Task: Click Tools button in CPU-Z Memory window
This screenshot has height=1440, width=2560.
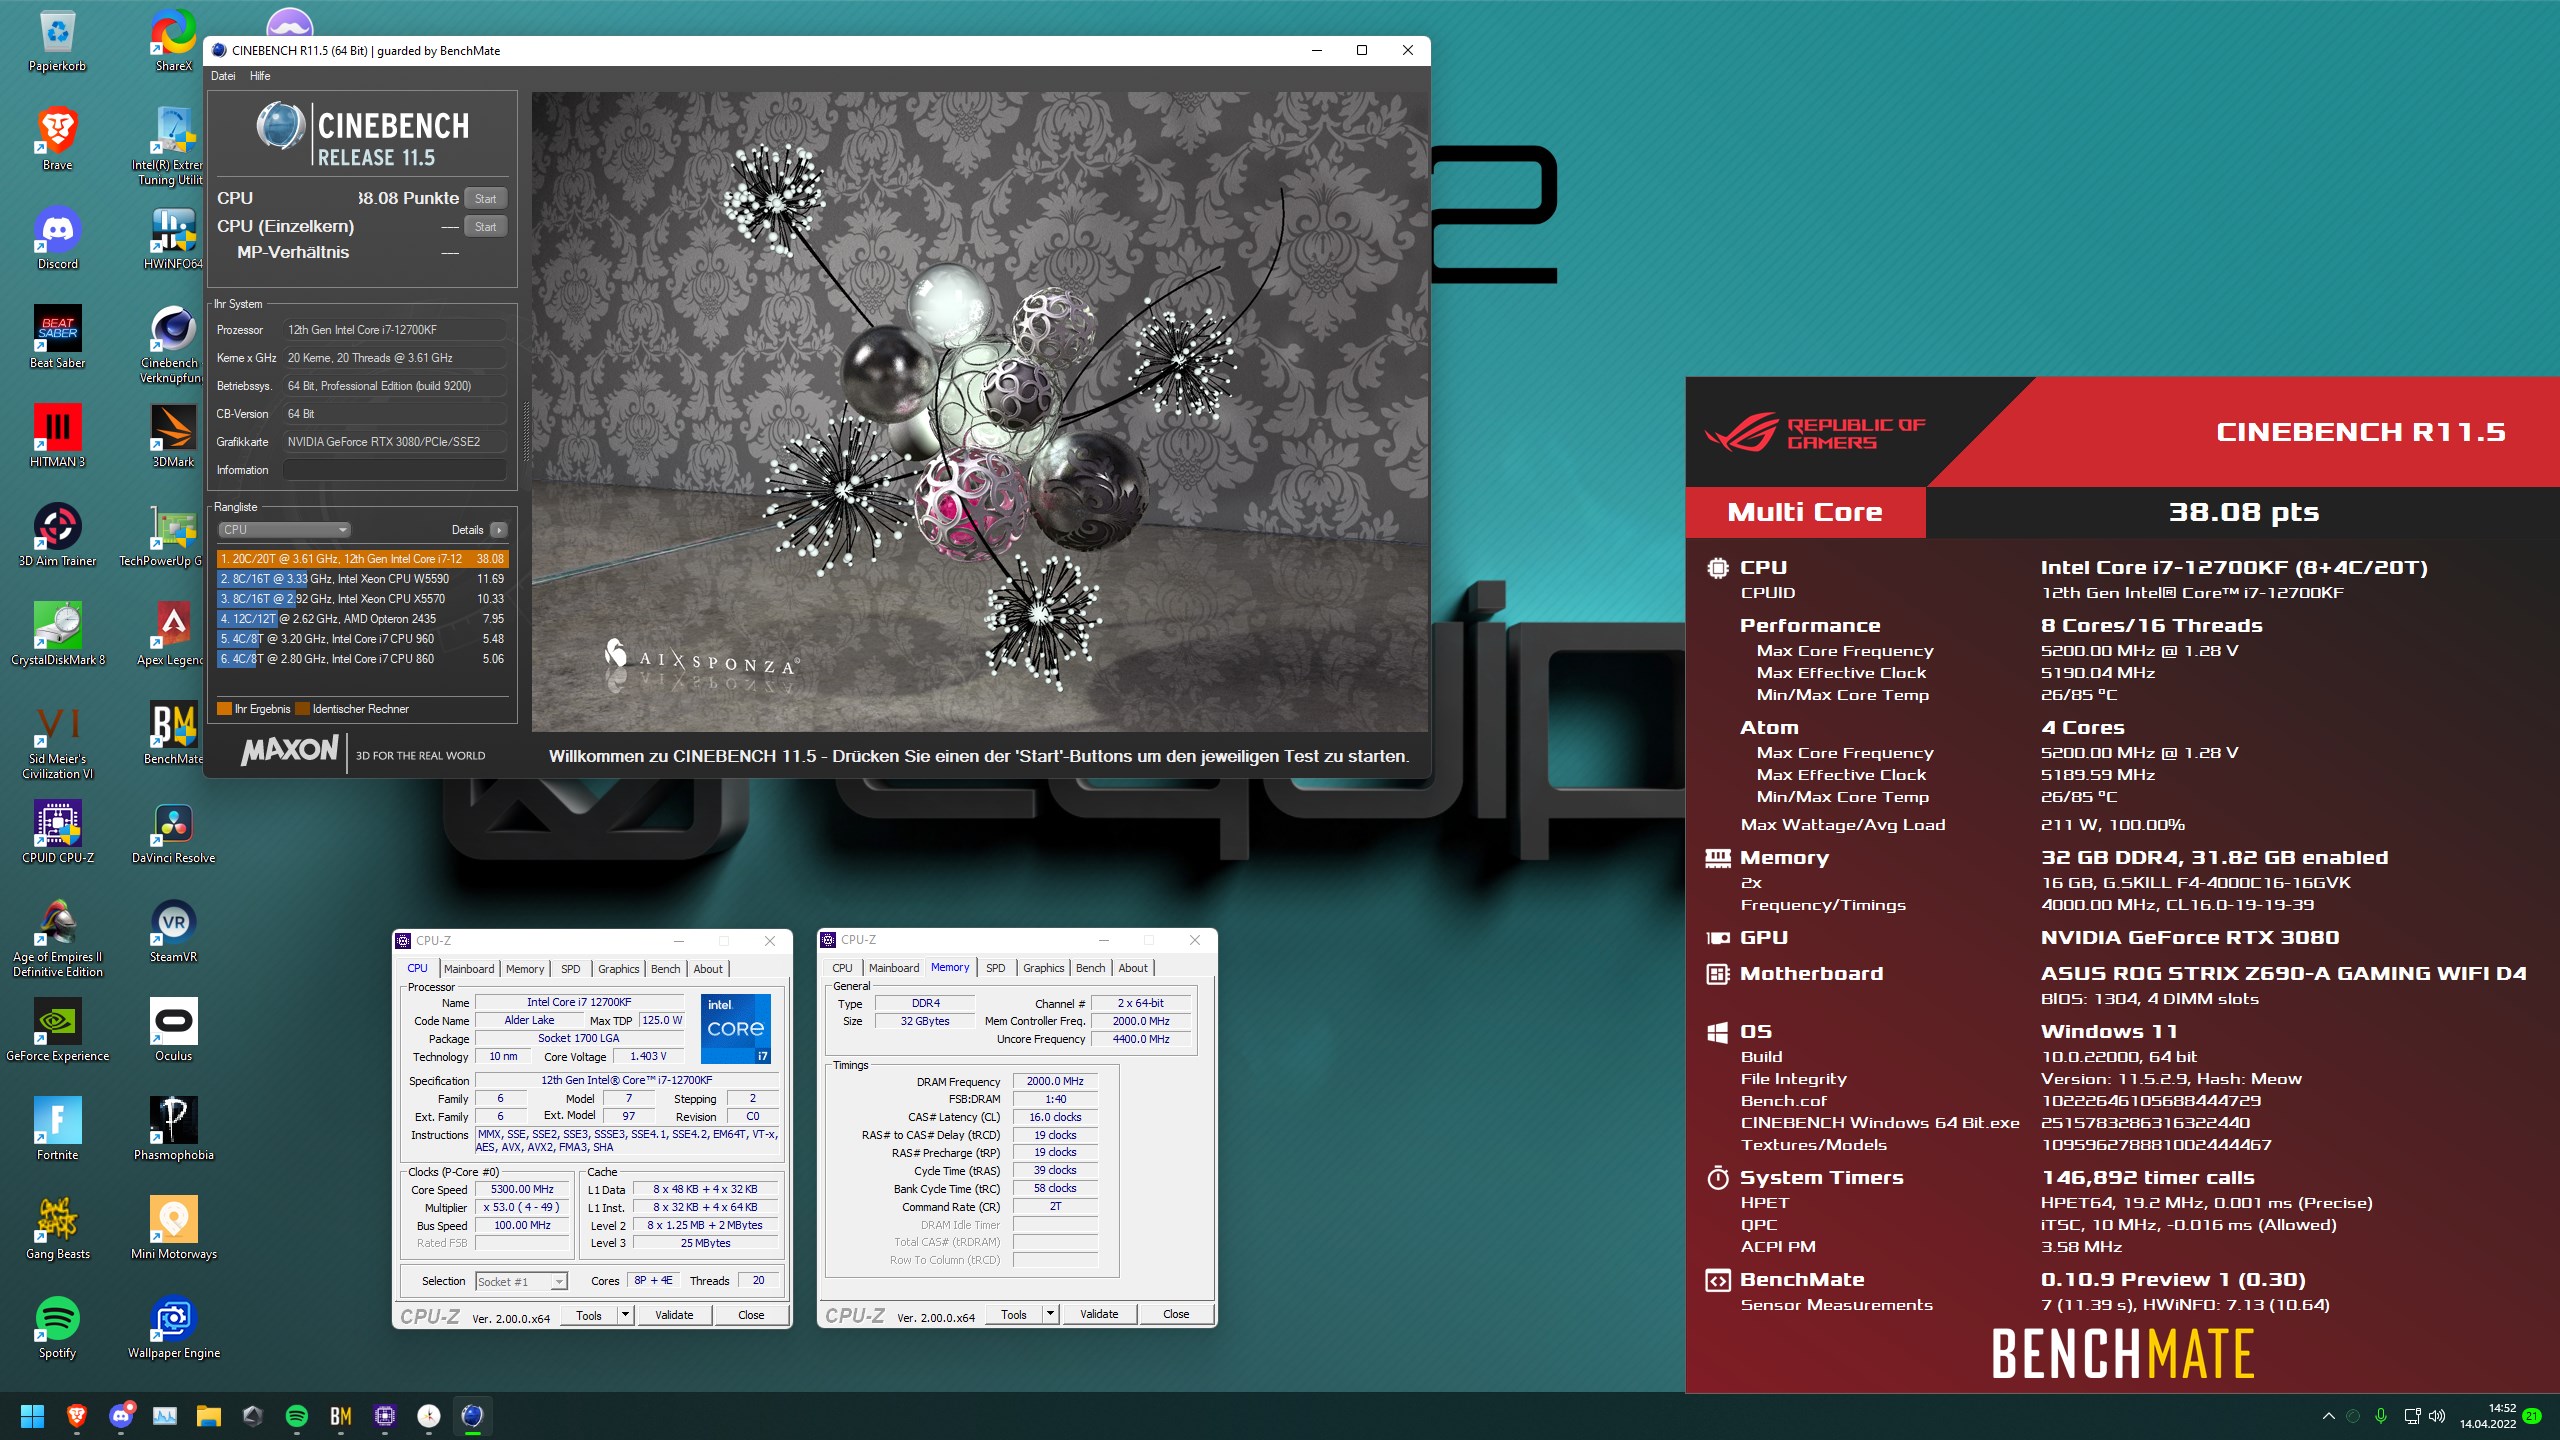Action: point(1014,1315)
